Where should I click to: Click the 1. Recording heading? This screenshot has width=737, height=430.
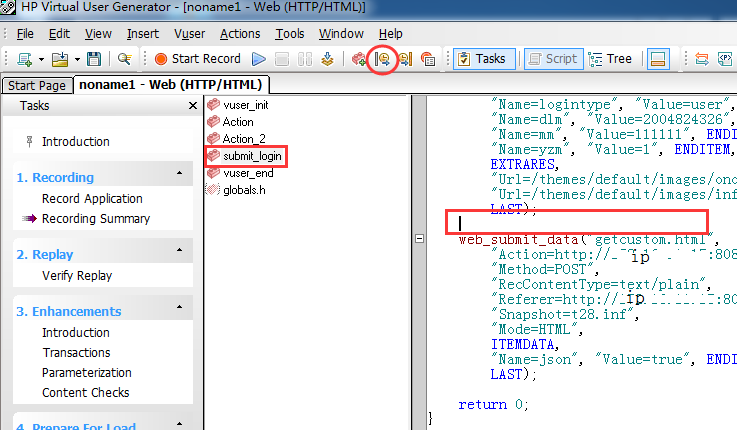(x=55, y=178)
